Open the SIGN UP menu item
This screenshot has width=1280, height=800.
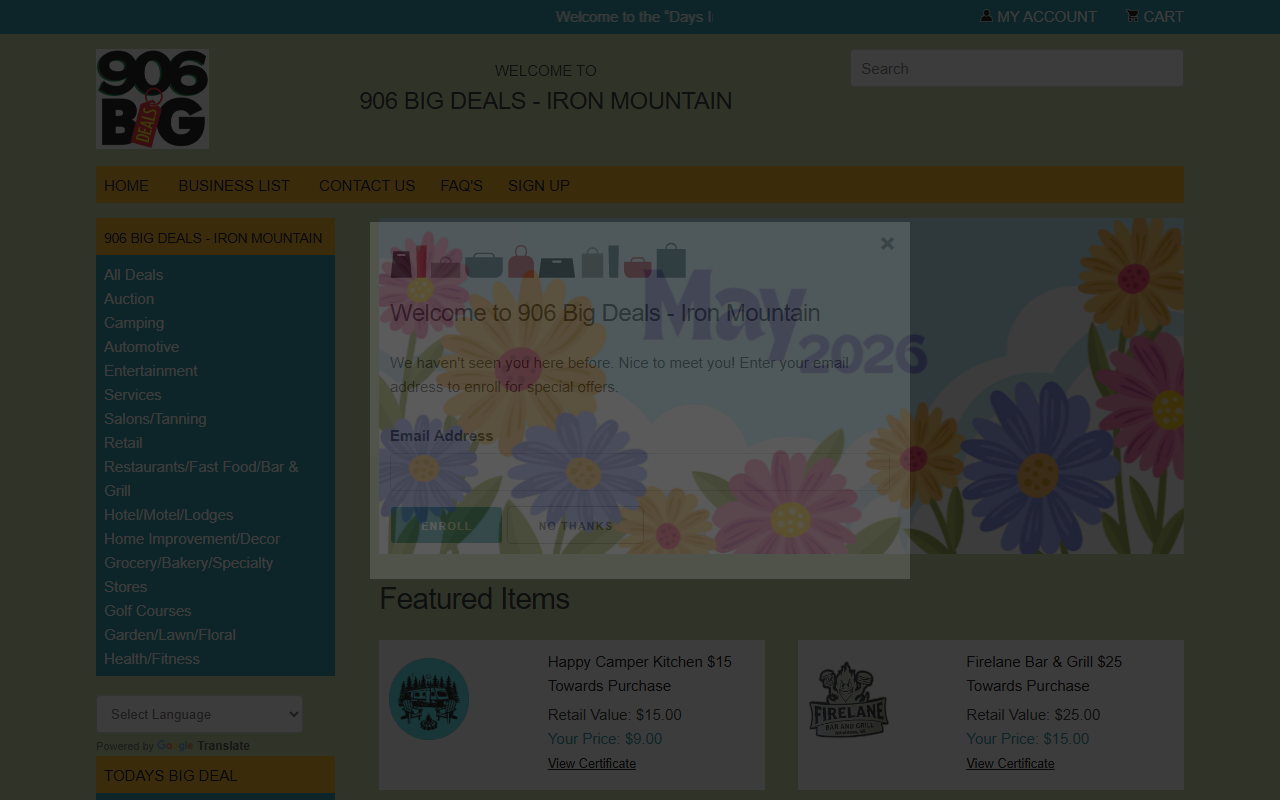539,185
